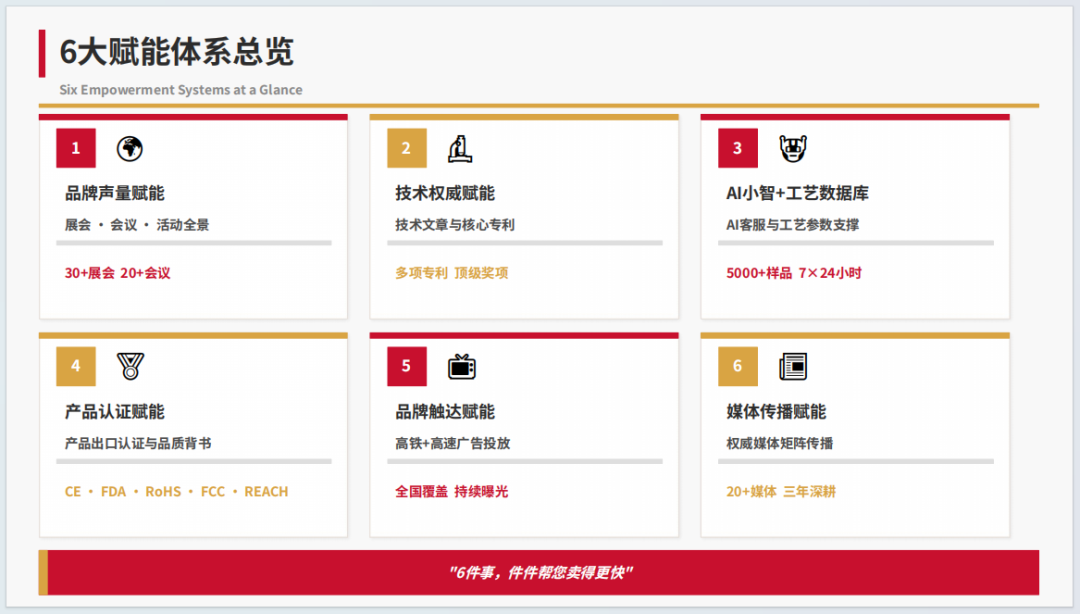The height and width of the screenshot is (614, 1080).
Task: Click the heading 品牌声量赋能
Action: [x=114, y=194]
